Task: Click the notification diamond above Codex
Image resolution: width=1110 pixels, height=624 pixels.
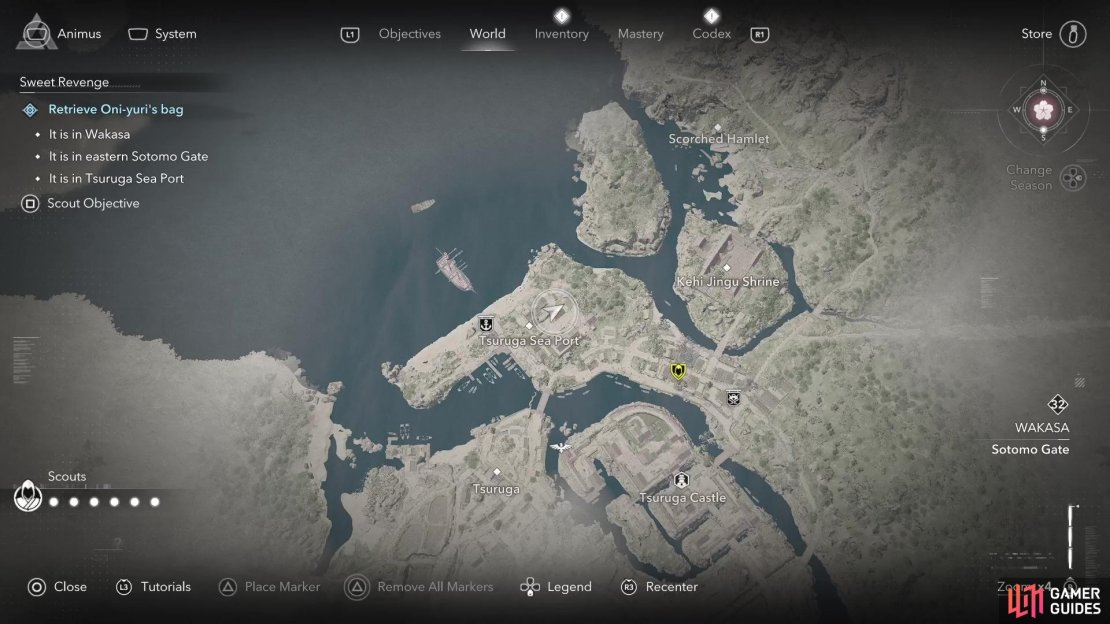Action: (x=711, y=16)
